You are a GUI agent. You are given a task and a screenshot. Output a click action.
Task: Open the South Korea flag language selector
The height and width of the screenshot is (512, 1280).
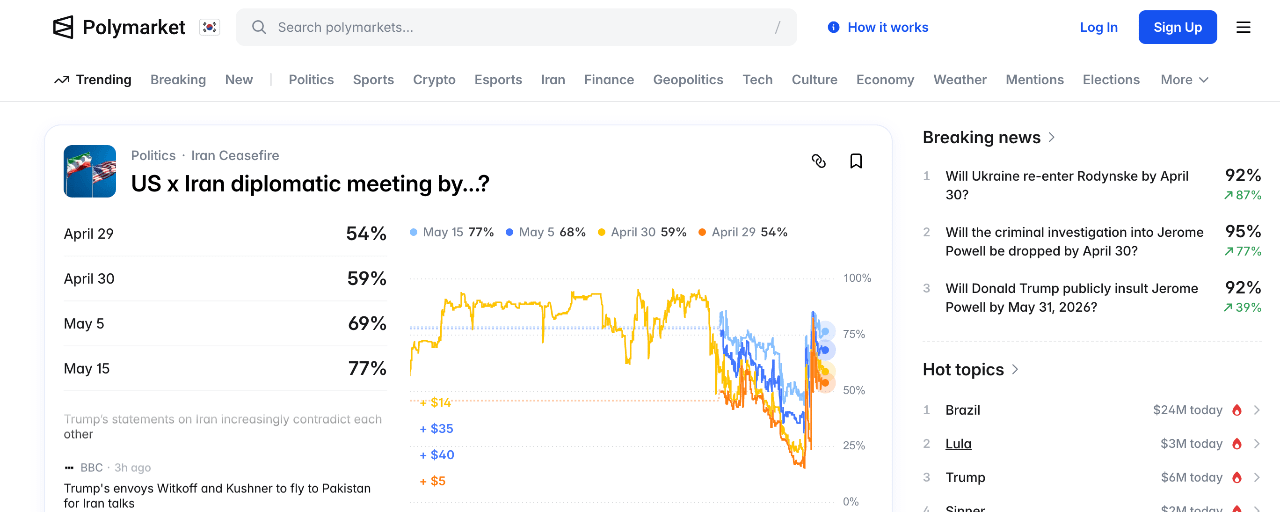point(209,28)
